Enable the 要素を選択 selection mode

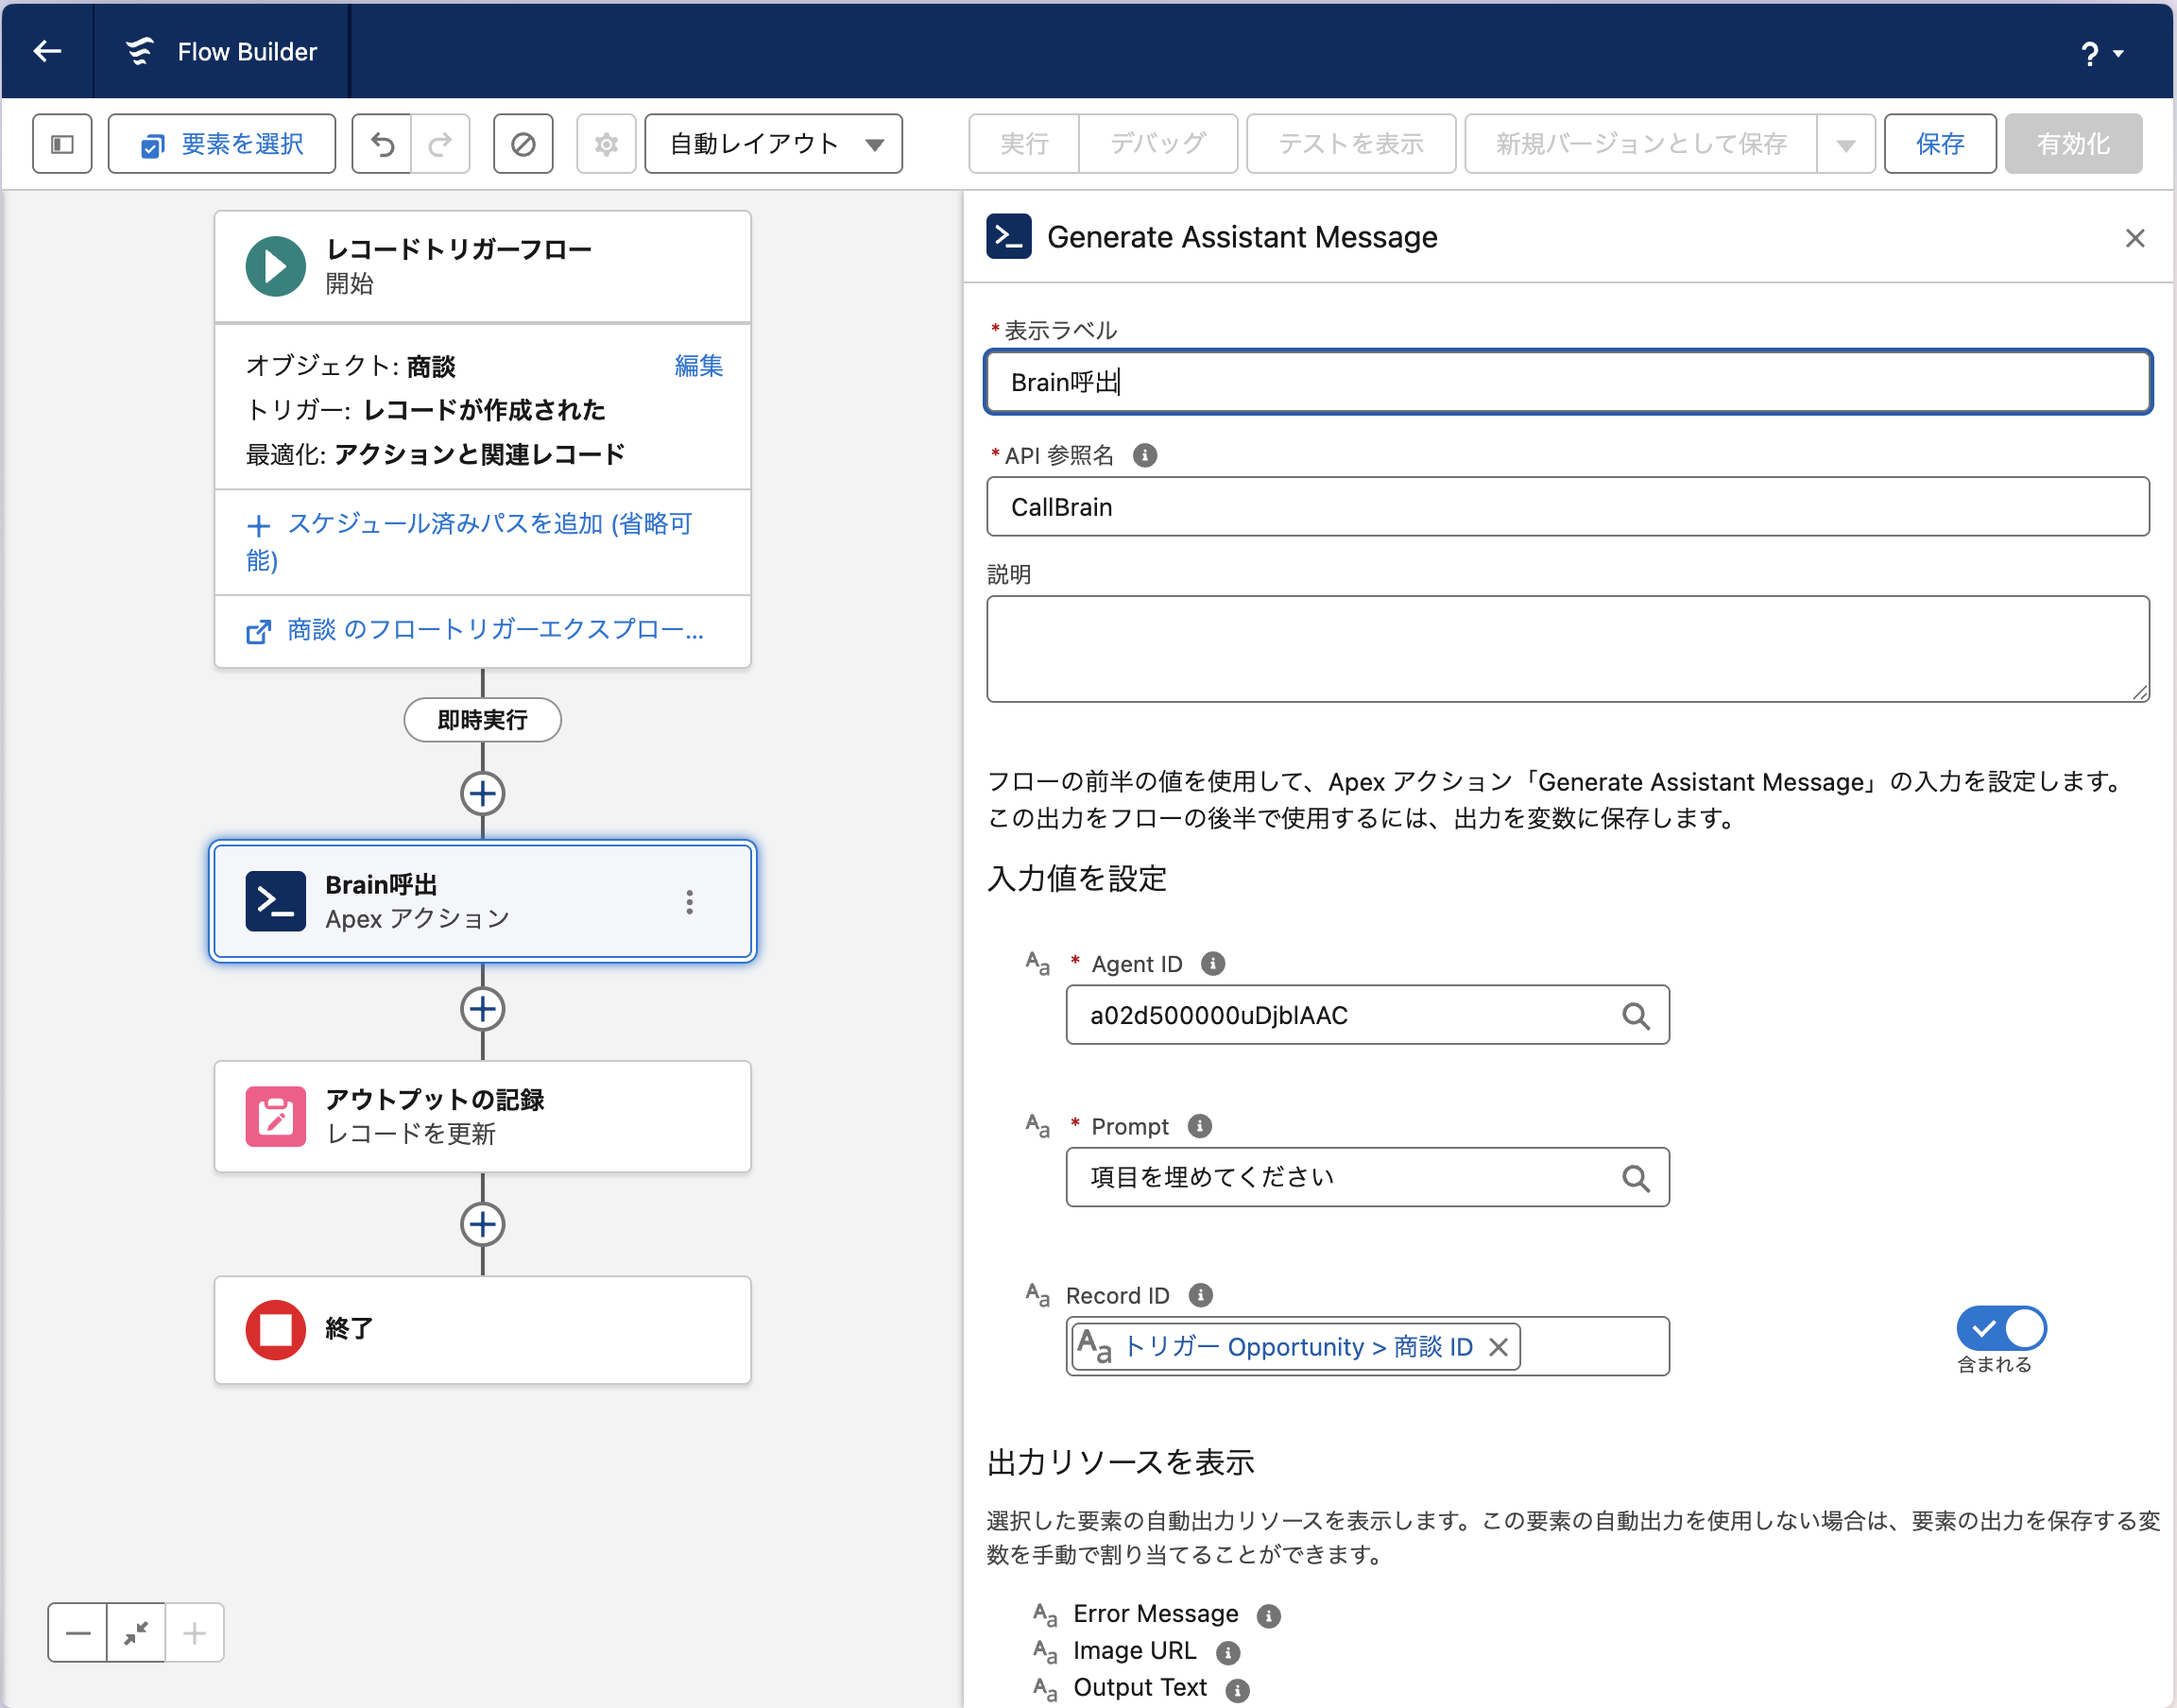pyautogui.click(x=222, y=144)
